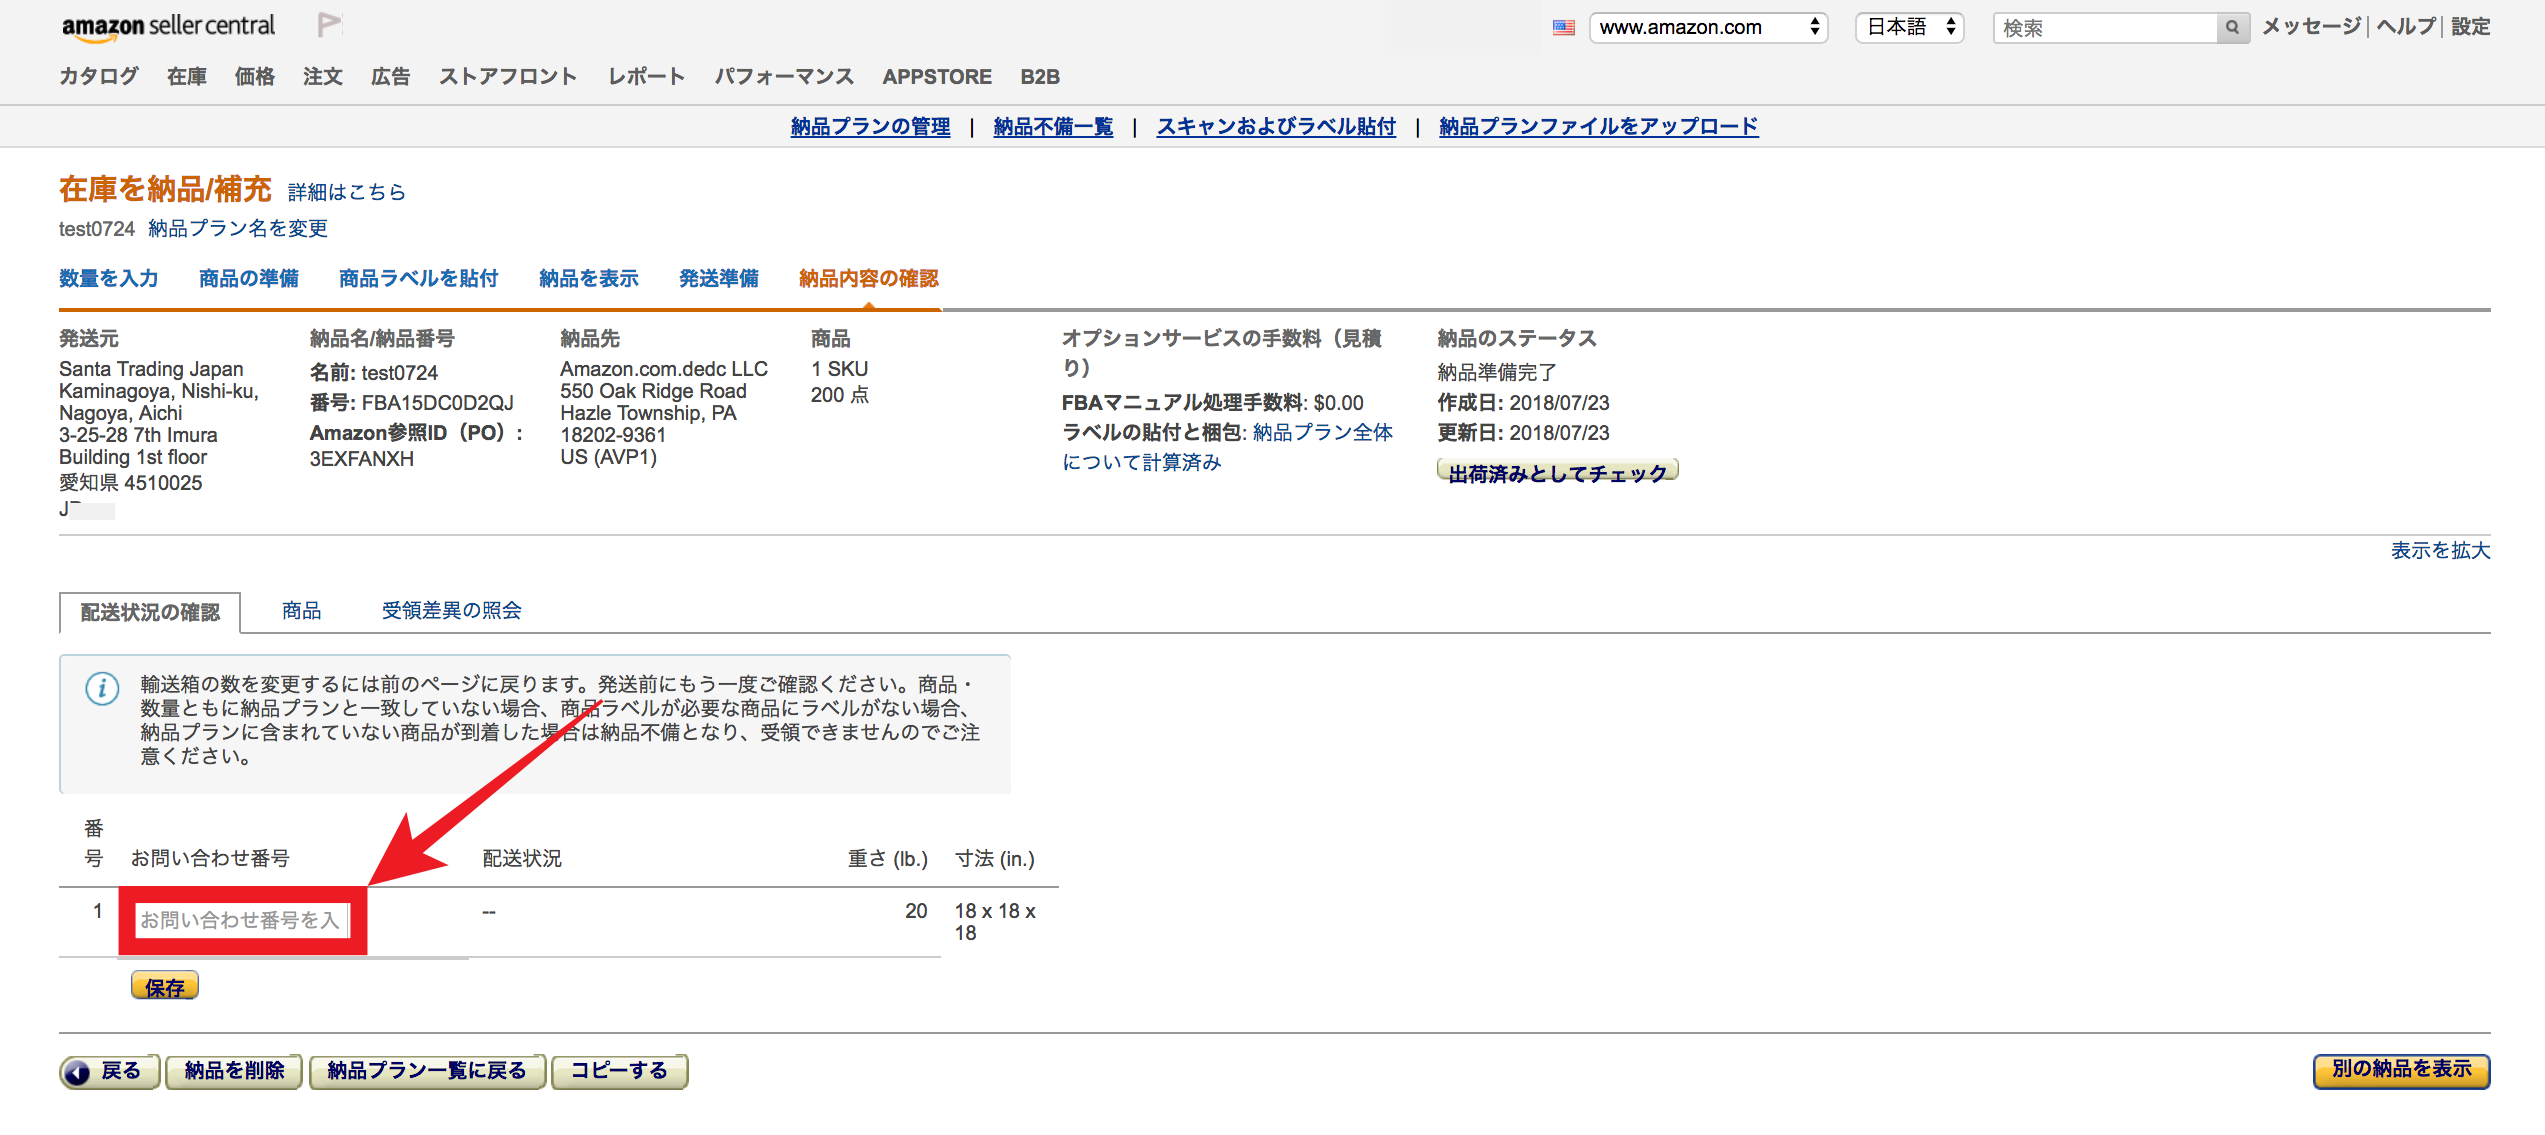Click the 納品準備完了 status text
Viewport: 2545px width, 1135px height.
(x=1497, y=373)
